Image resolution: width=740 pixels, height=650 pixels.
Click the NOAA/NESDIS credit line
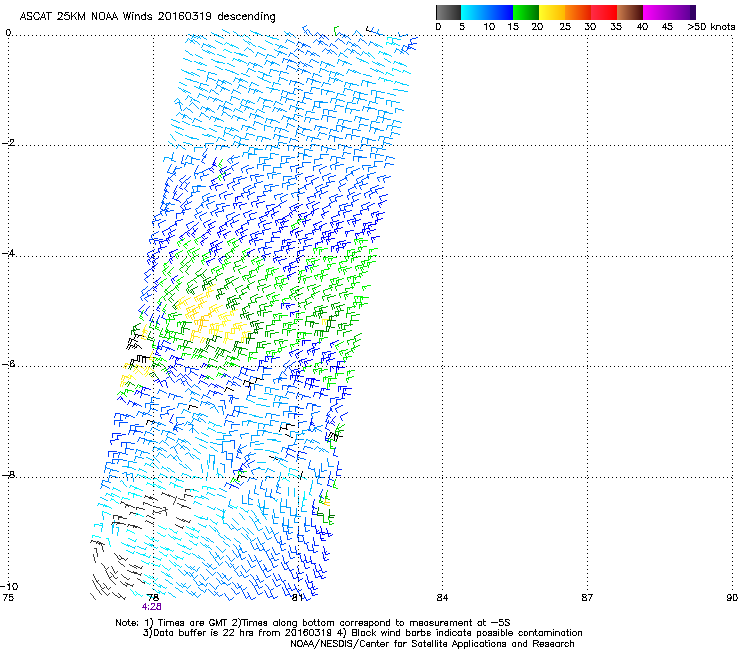click(432, 643)
